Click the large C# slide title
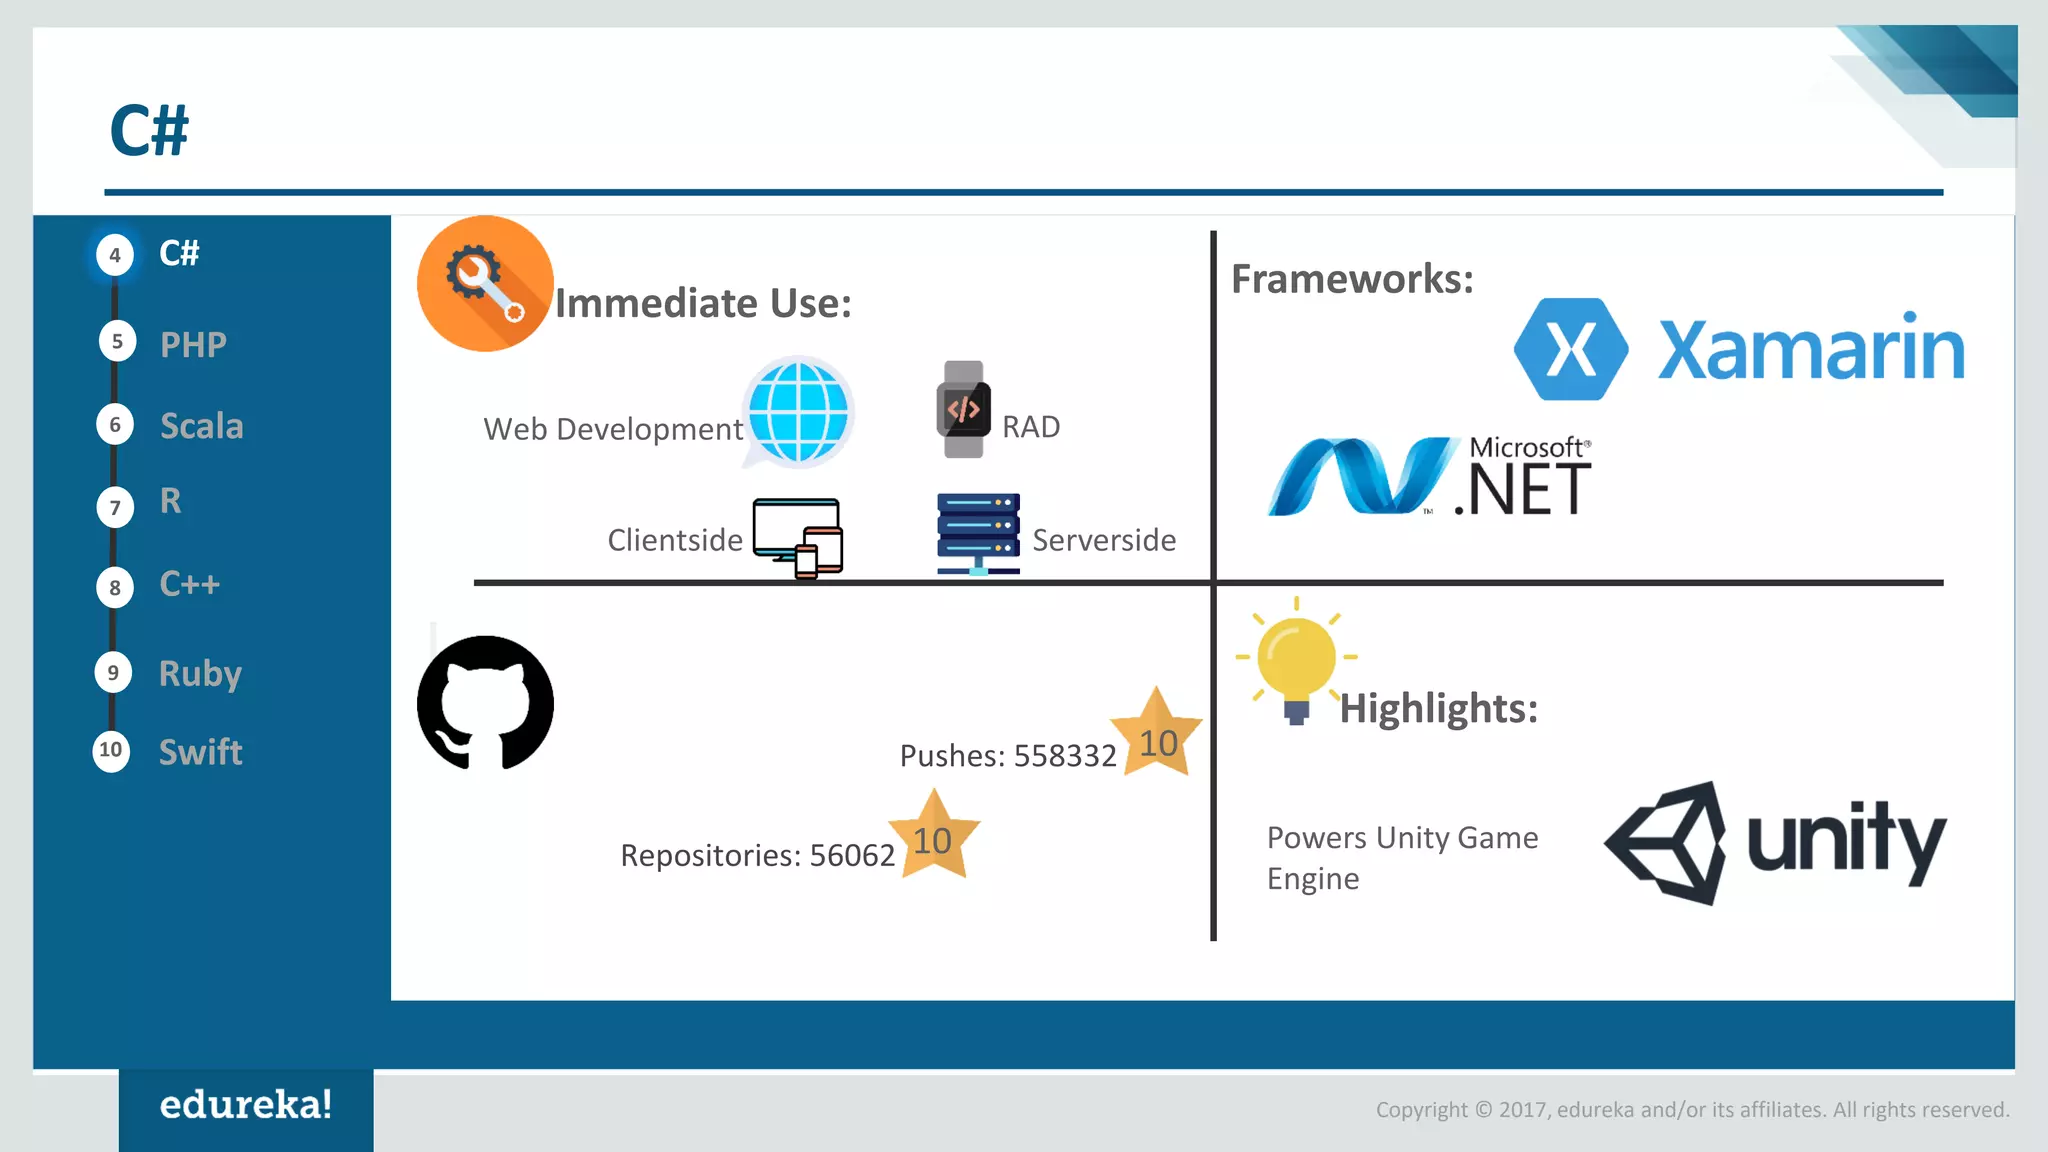Screen dimensions: 2048x1152 pyautogui.click(x=149, y=131)
